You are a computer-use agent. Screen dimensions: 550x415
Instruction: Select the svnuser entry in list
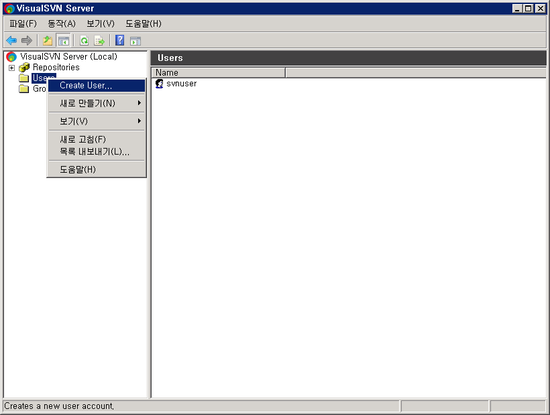pyautogui.click(x=181, y=83)
